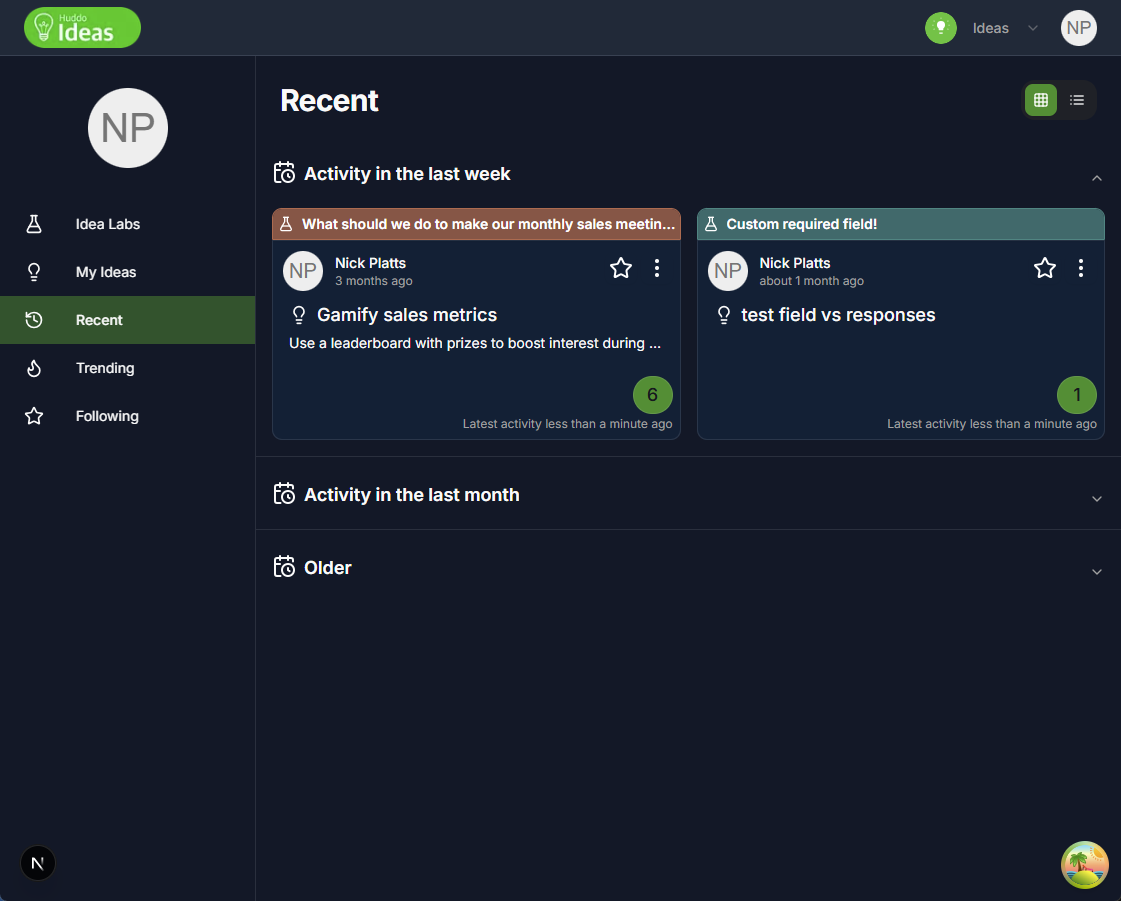The image size is (1121, 901).
Task: Click the NP avatar on Gamify sales metrics card
Action: [303, 271]
